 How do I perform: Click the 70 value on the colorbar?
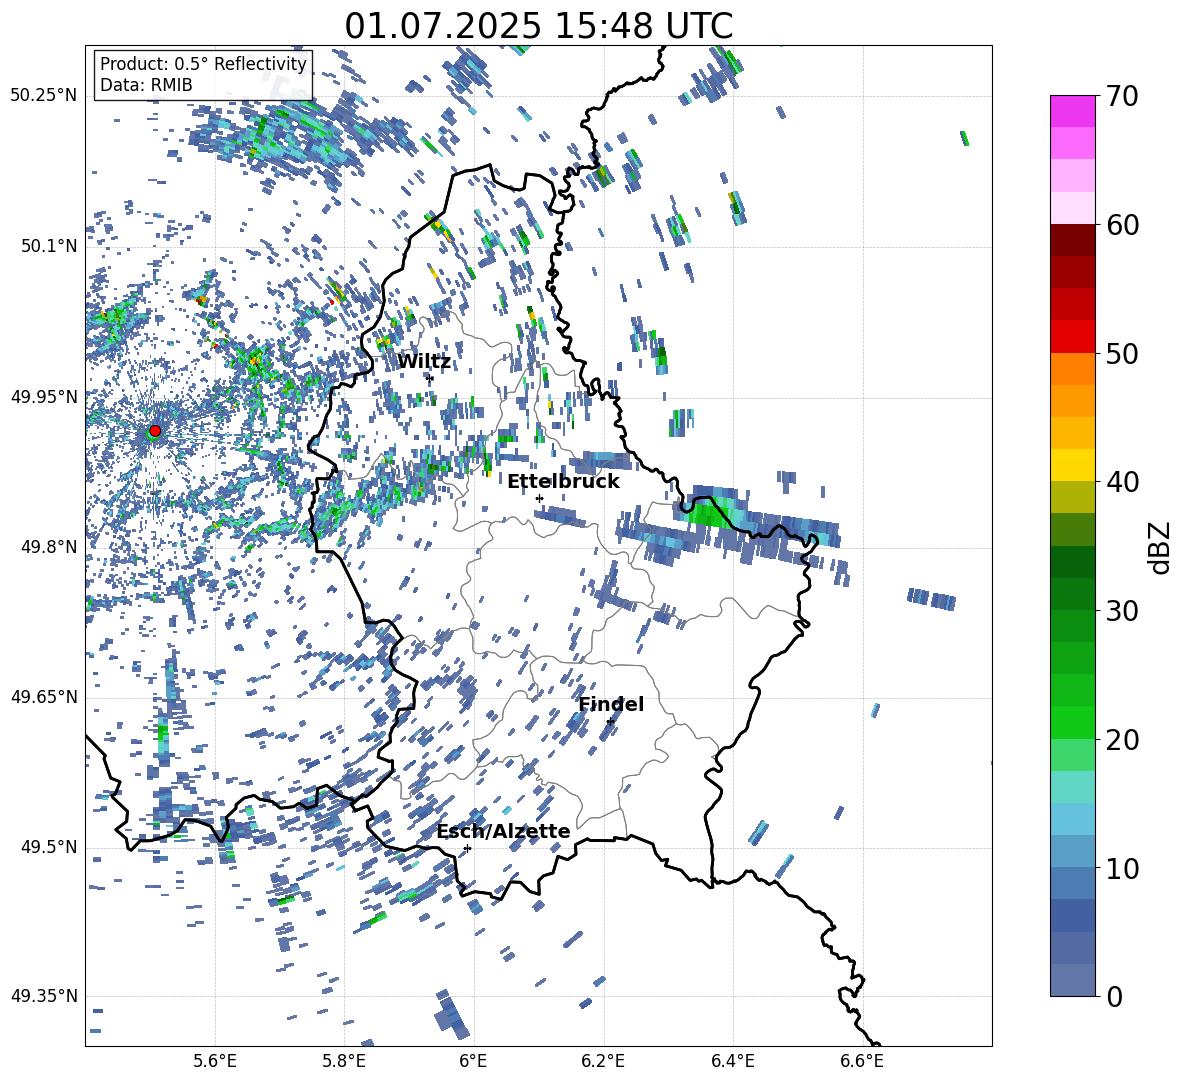pos(1122,96)
